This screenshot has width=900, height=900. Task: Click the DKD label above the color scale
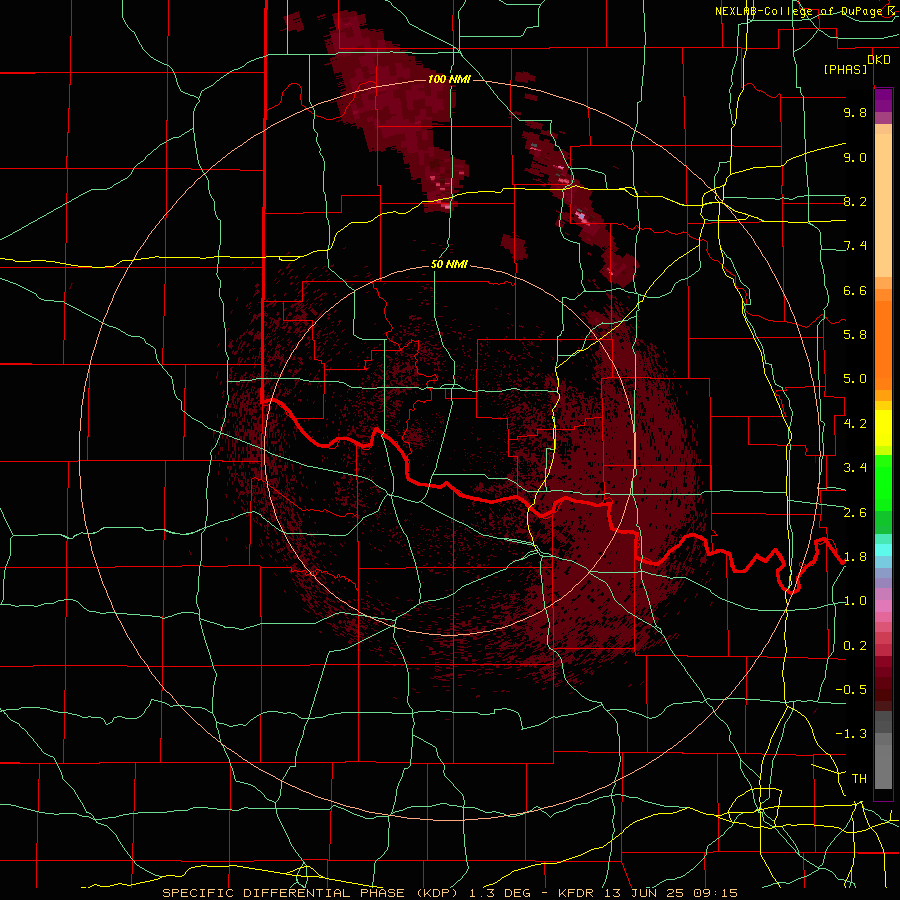879,59
